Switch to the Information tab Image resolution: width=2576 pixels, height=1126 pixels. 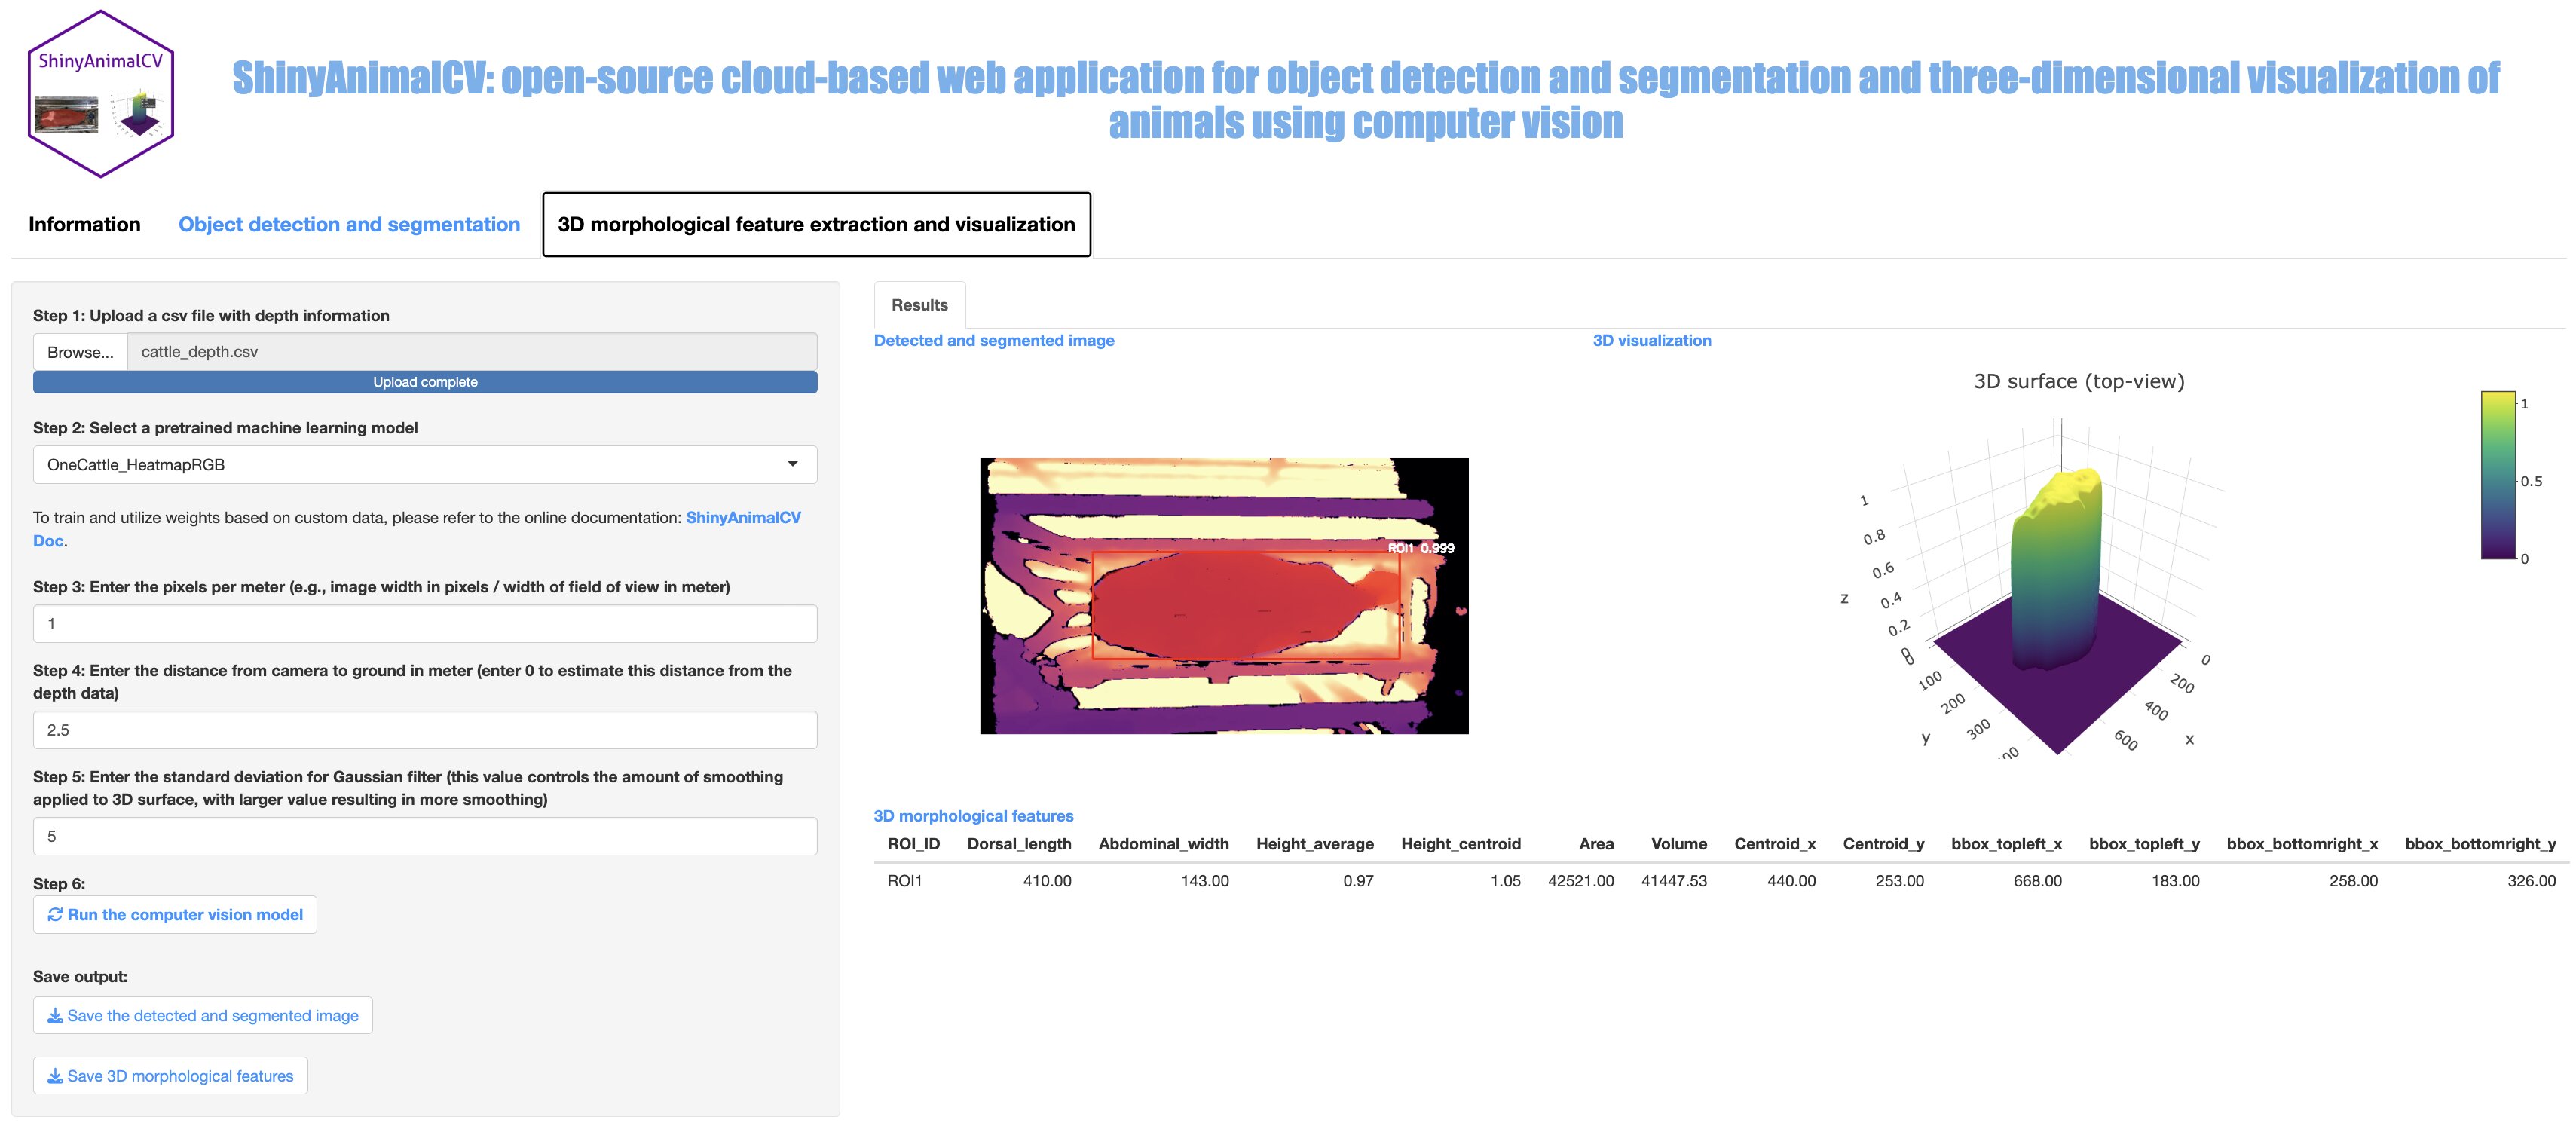pos(84,224)
